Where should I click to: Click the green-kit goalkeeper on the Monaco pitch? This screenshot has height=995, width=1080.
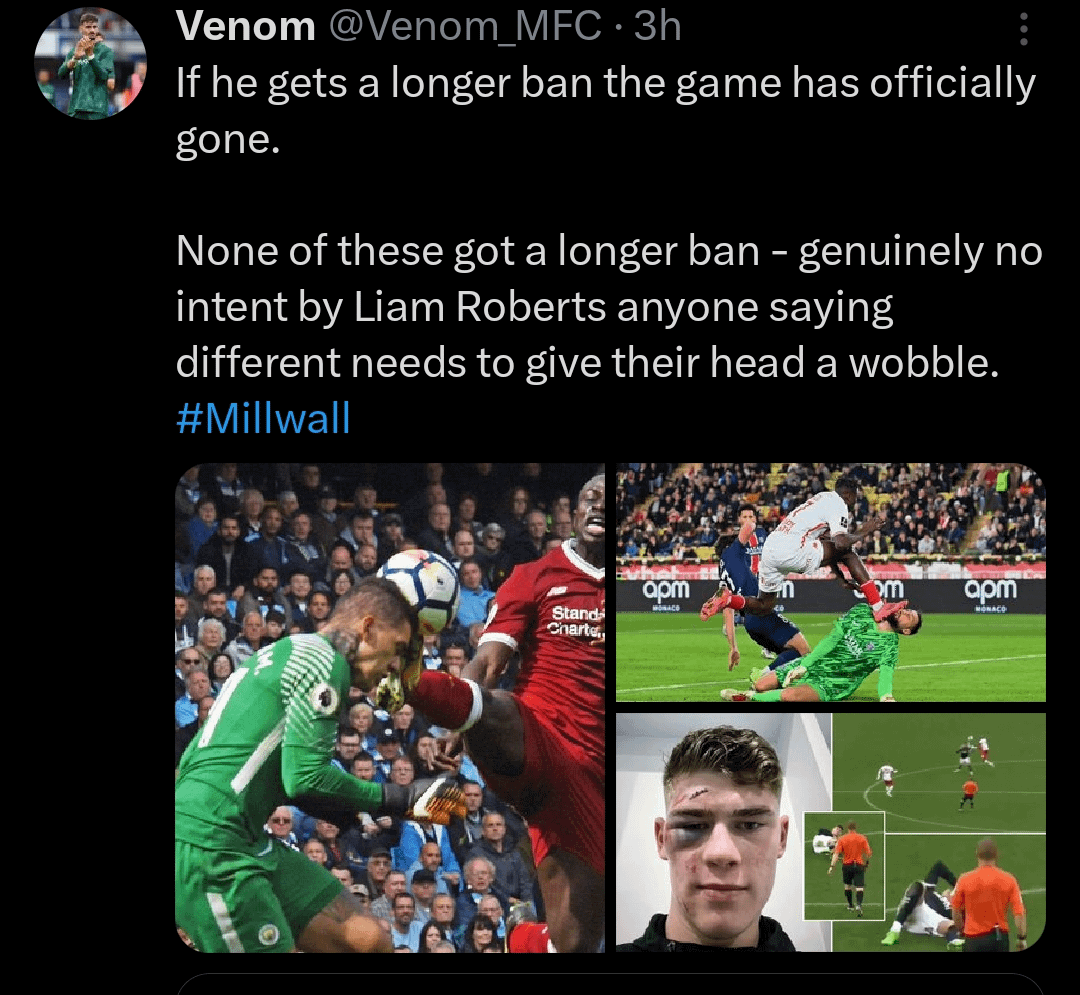click(x=840, y=651)
